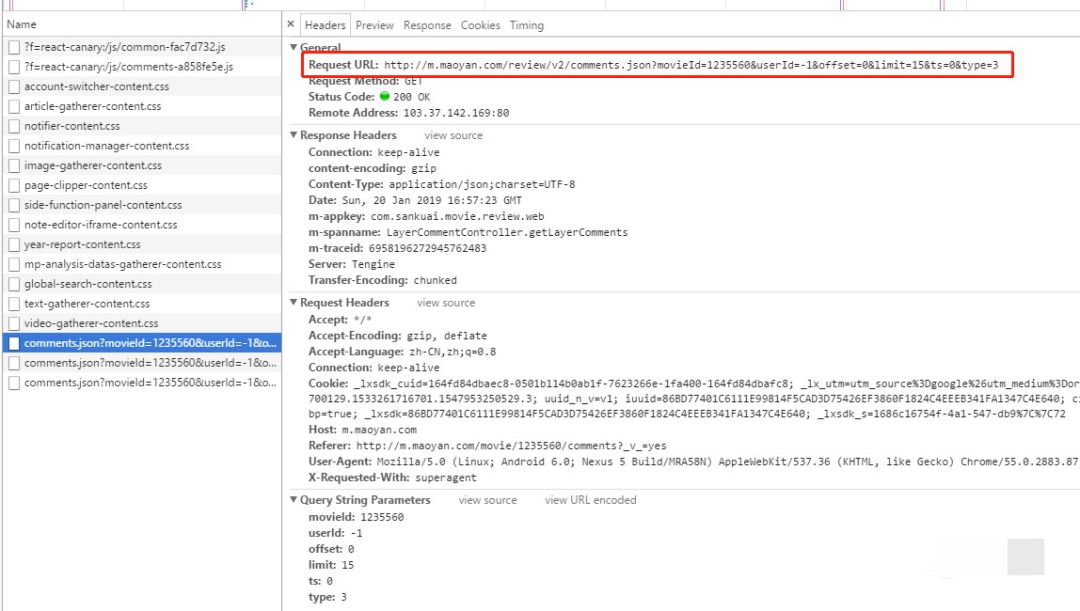The width and height of the screenshot is (1080, 611).
Task: Select text-gatherer-content.css request
Action: (x=141, y=304)
